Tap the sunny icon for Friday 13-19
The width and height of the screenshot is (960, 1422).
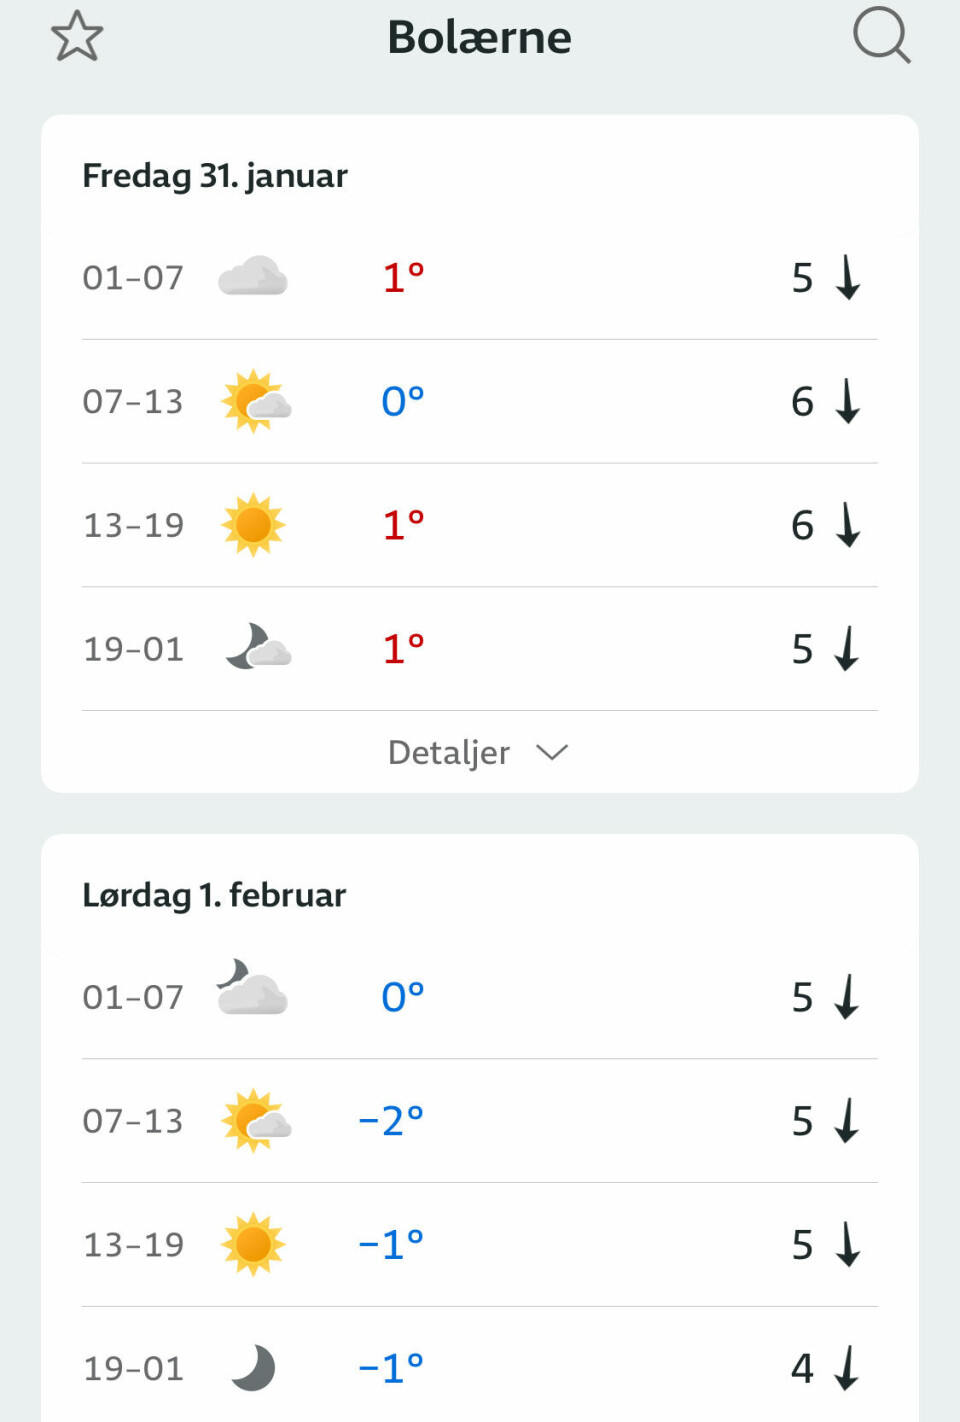tap(253, 525)
